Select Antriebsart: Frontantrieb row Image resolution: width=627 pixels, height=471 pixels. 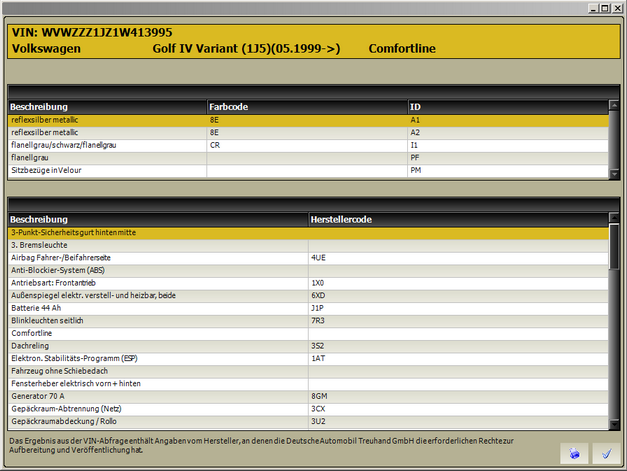click(308, 283)
